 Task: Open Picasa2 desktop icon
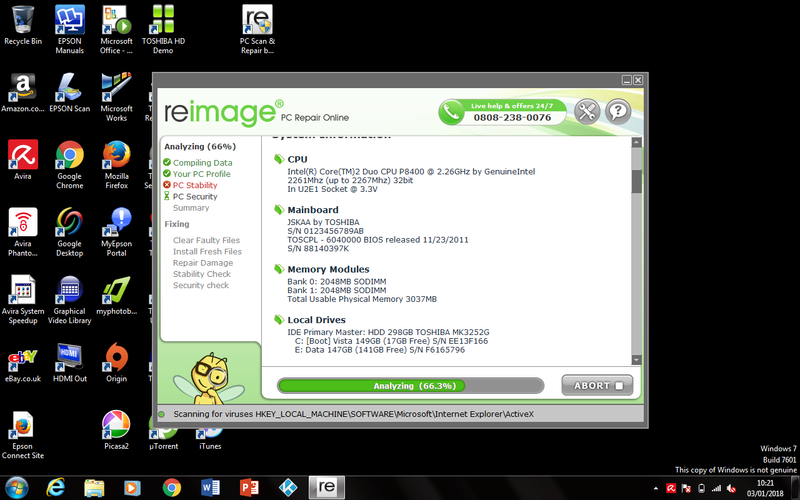pos(116,430)
